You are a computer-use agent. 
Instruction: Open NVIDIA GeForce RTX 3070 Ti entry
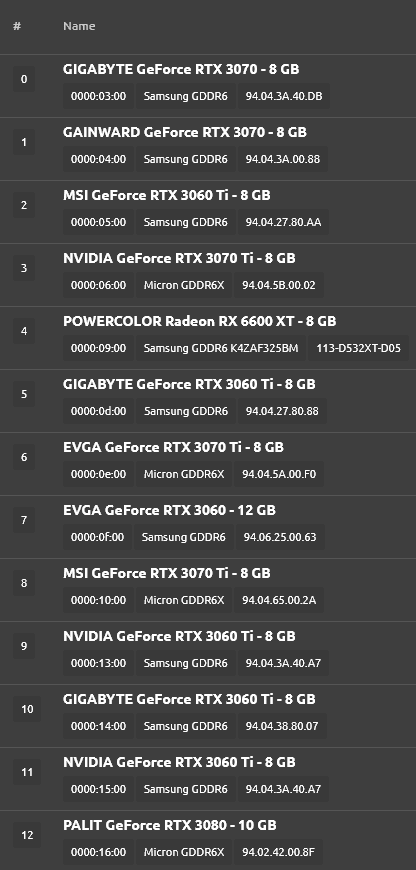coord(179,258)
